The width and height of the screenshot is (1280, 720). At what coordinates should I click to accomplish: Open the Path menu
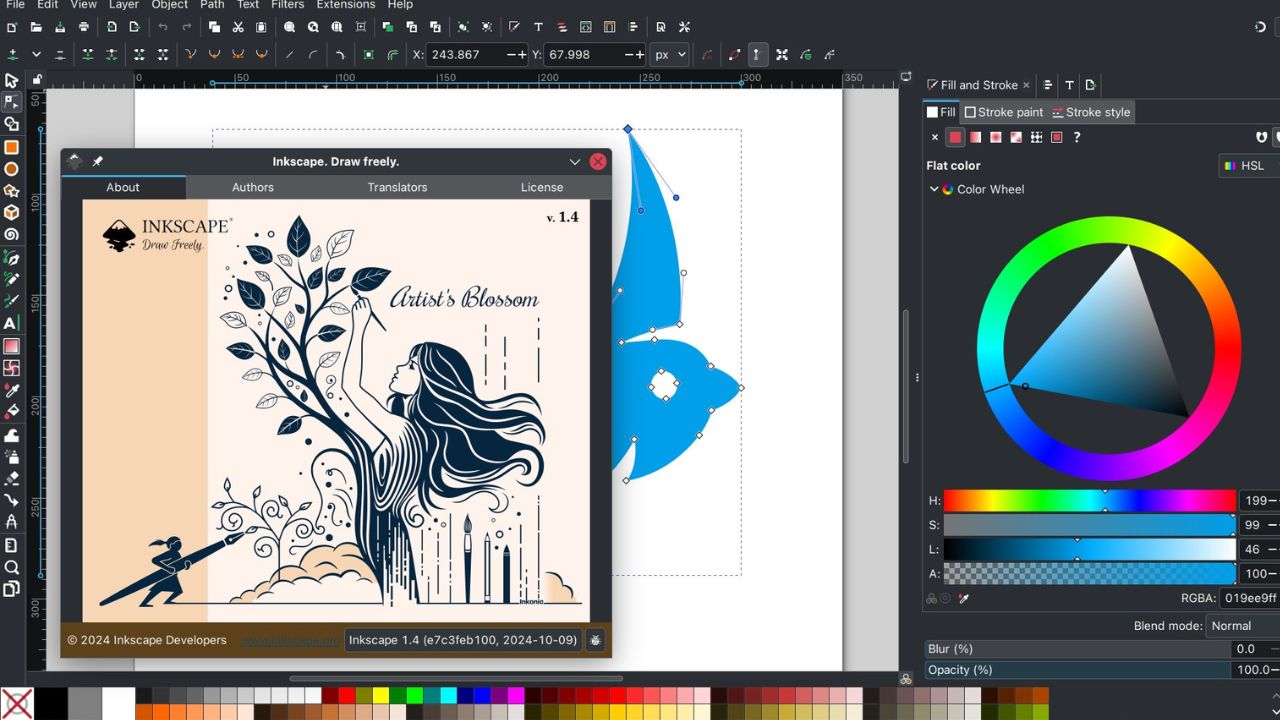pyautogui.click(x=212, y=5)
